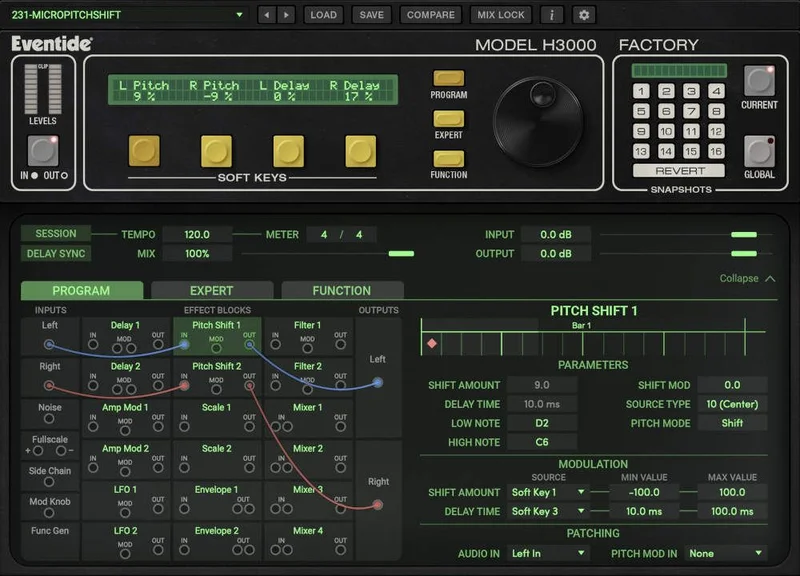800x576 pixels.
Task: Select snapshot 1
Action: (641, 91)
